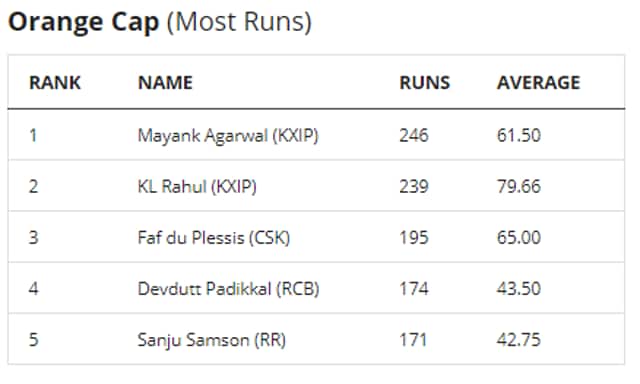Click the AVERAGE column header
The height and width of the screenshot is (384, 640).
click(x=538, y=83)
